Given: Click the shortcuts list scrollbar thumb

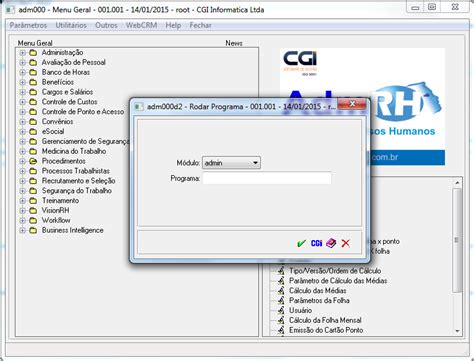Looking at the screenshot, I should (x=457, y=240).
